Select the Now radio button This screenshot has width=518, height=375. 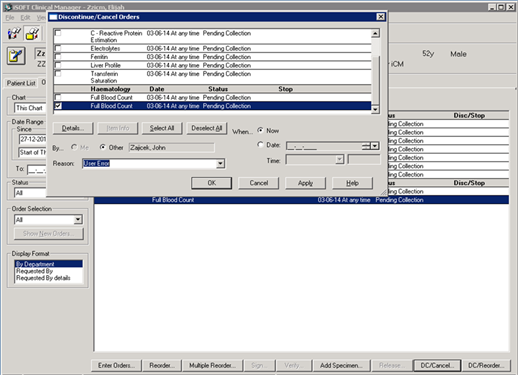click(x=260, y=130)
